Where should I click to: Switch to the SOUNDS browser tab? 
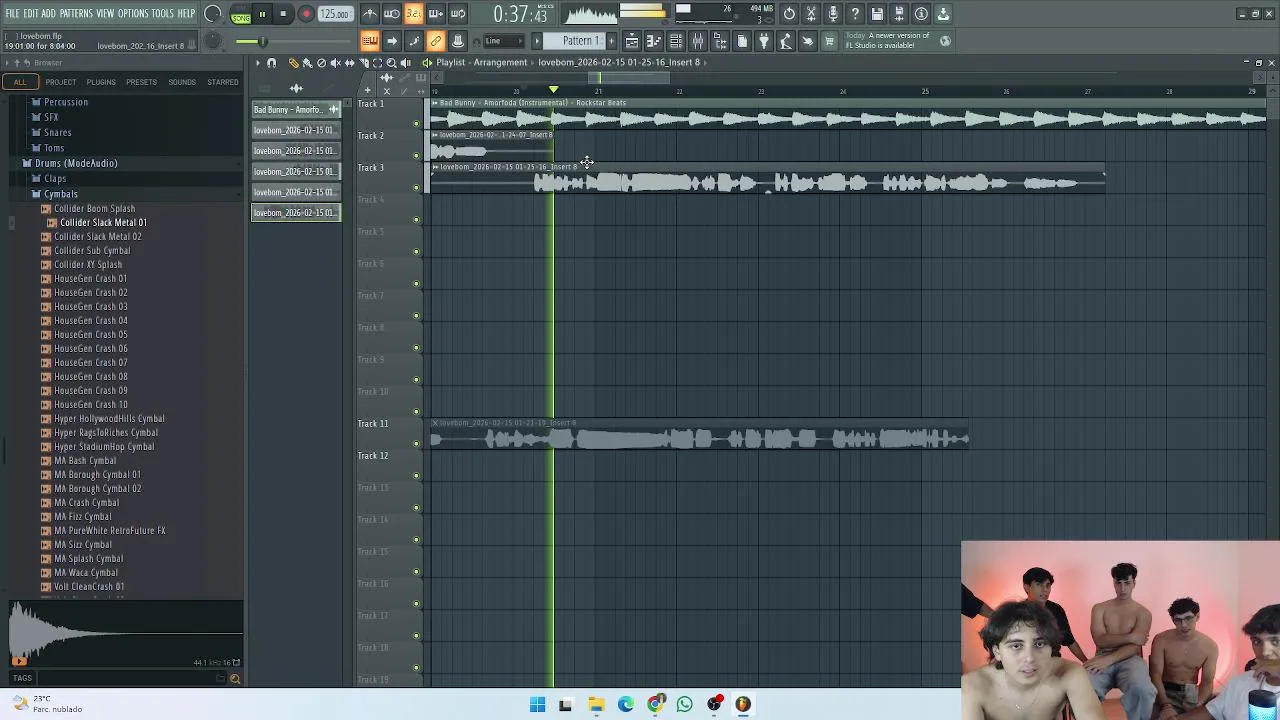click(182, 82)
